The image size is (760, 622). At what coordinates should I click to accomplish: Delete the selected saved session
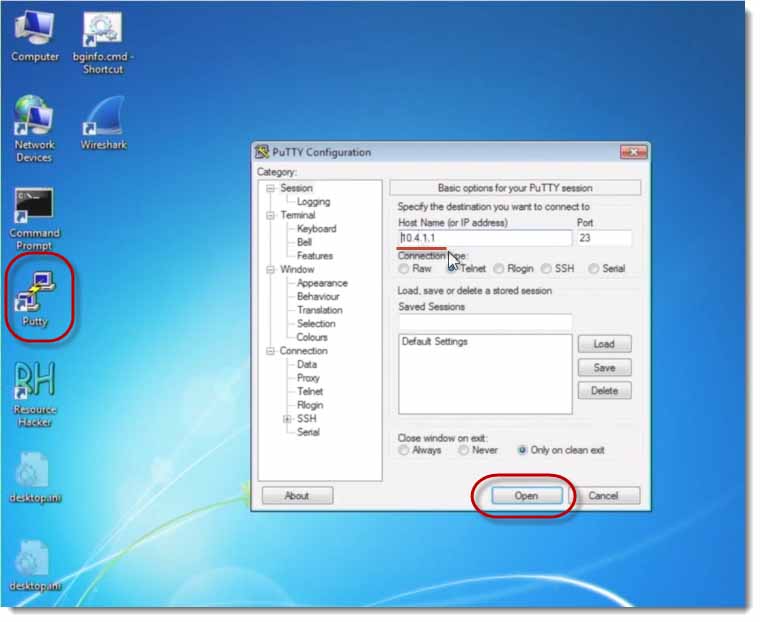point(604,391)
